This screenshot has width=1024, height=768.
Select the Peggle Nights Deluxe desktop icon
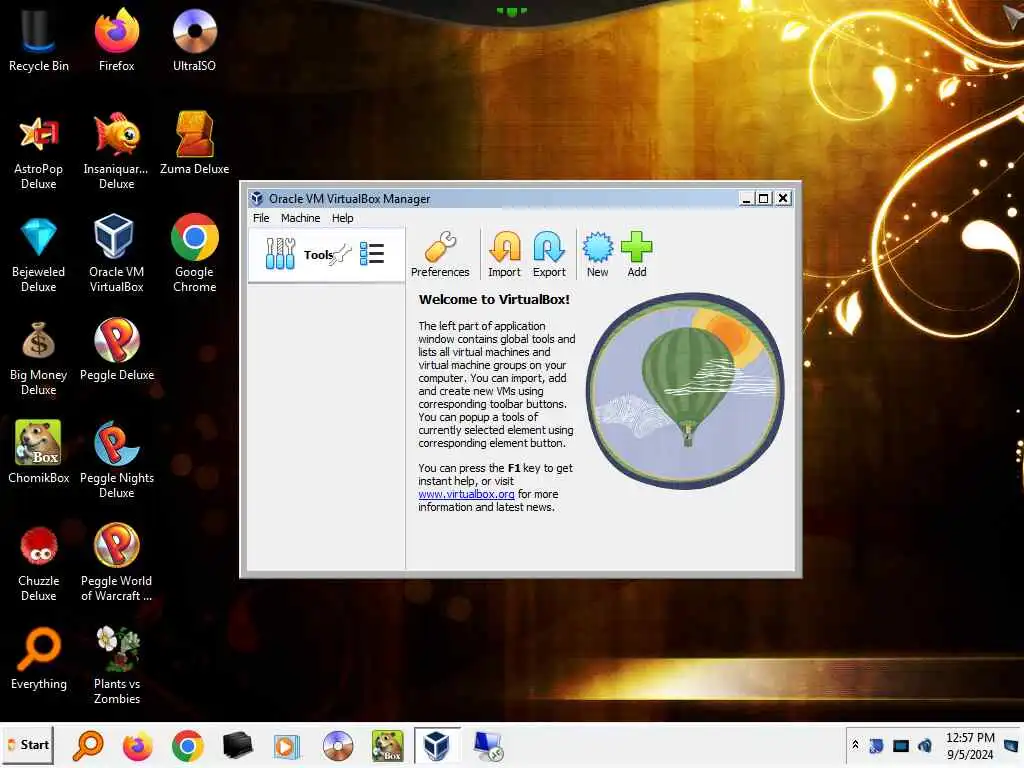pyautogui.click(x=117, y=460)
